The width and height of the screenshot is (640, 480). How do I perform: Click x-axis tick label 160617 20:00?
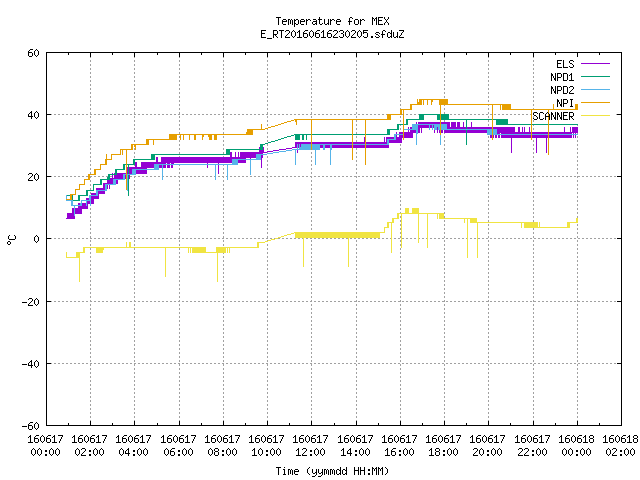(488, 446)
